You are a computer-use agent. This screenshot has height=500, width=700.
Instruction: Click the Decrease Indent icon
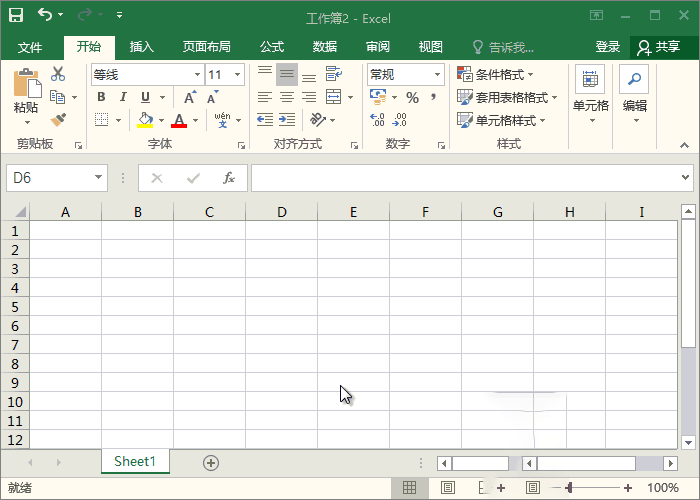click(x=265, y=120)
